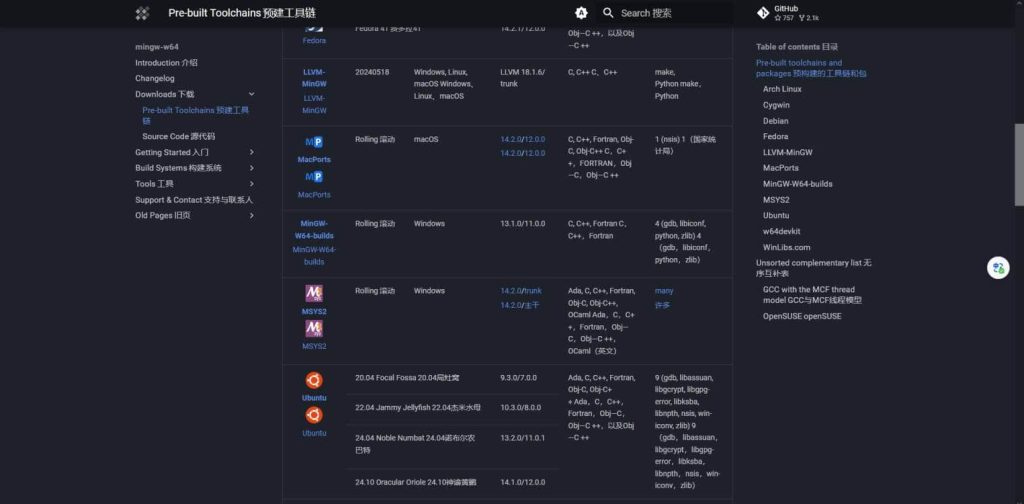Image resolution: width=1024 pixels, height=504 pixels.
Task: Expand the Build Systems sidebar section
Action: pyautogui.click(x=251, y=168)
